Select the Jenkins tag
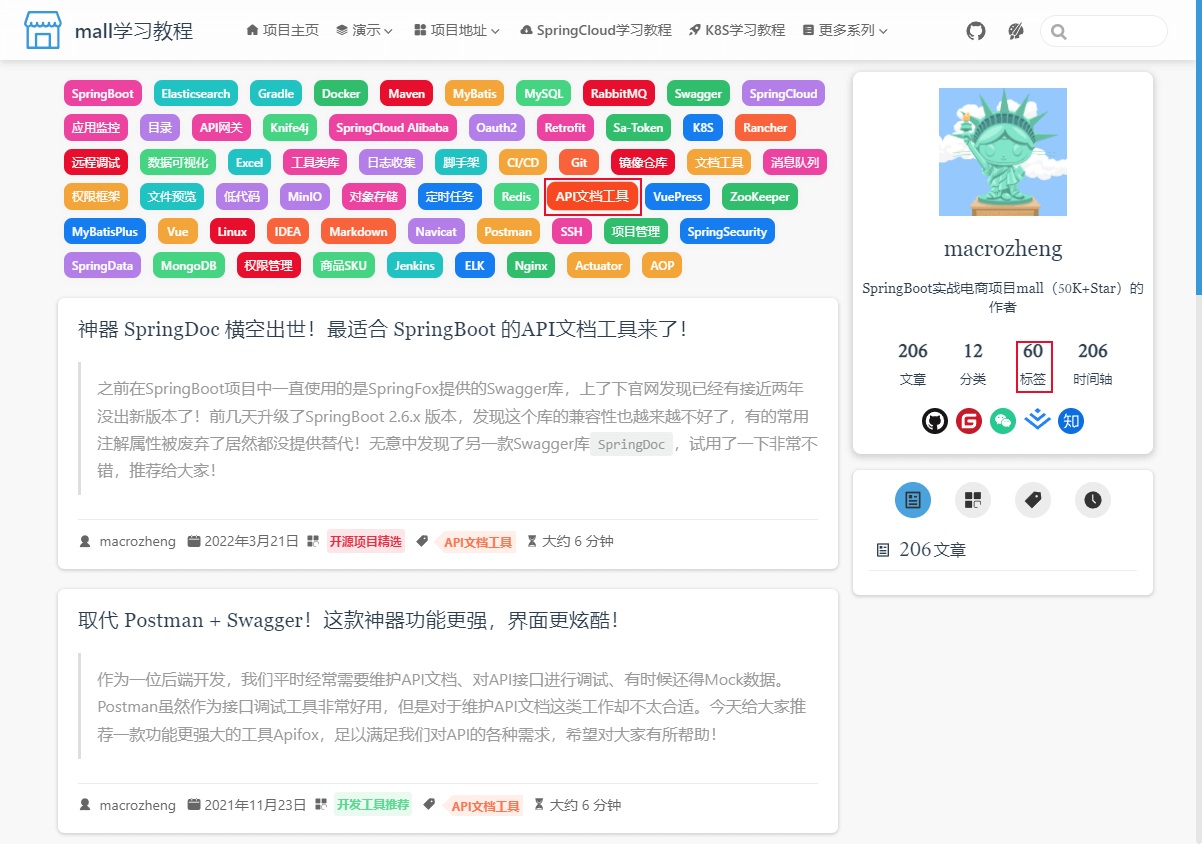Image resolution: width=1202 pixels, height=844 pixels. click(x=415, y=266)
